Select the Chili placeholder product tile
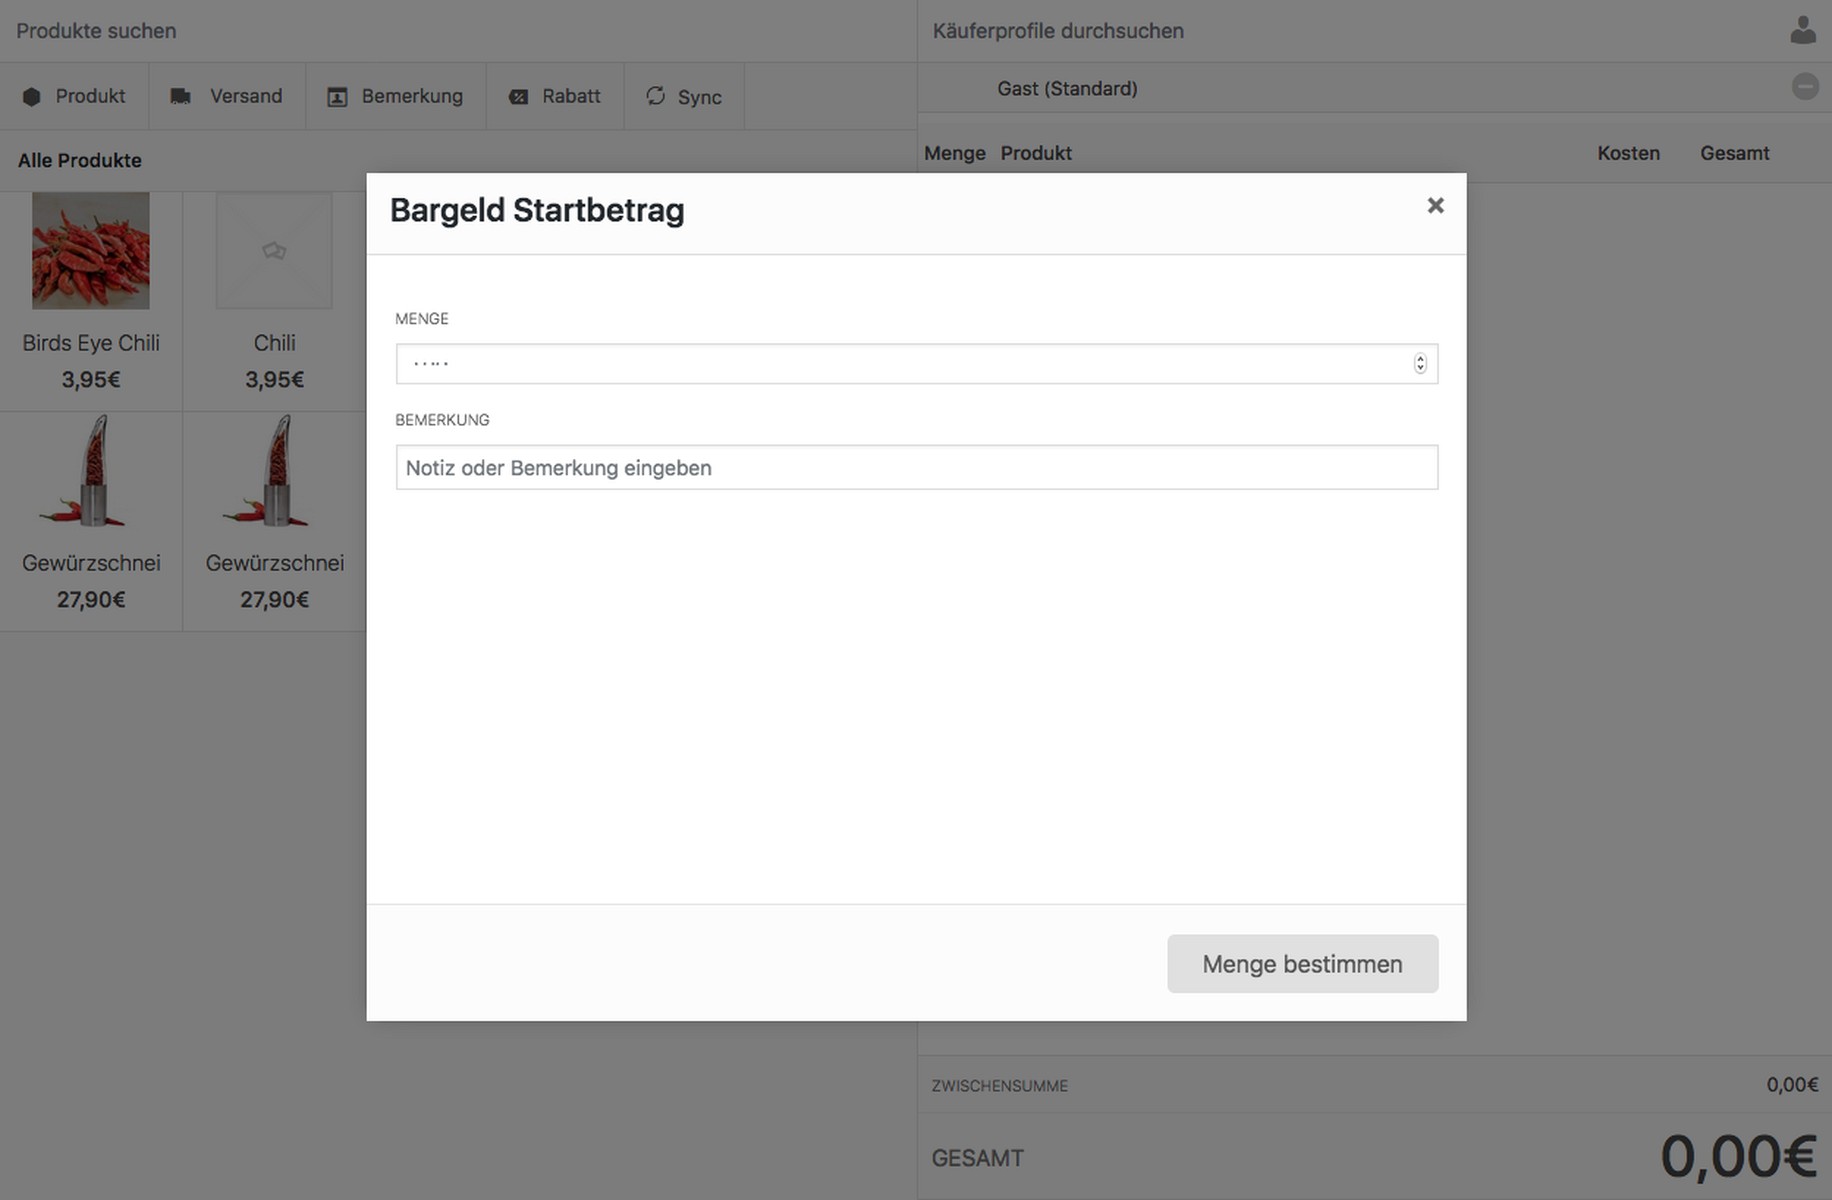 [274, 251]
